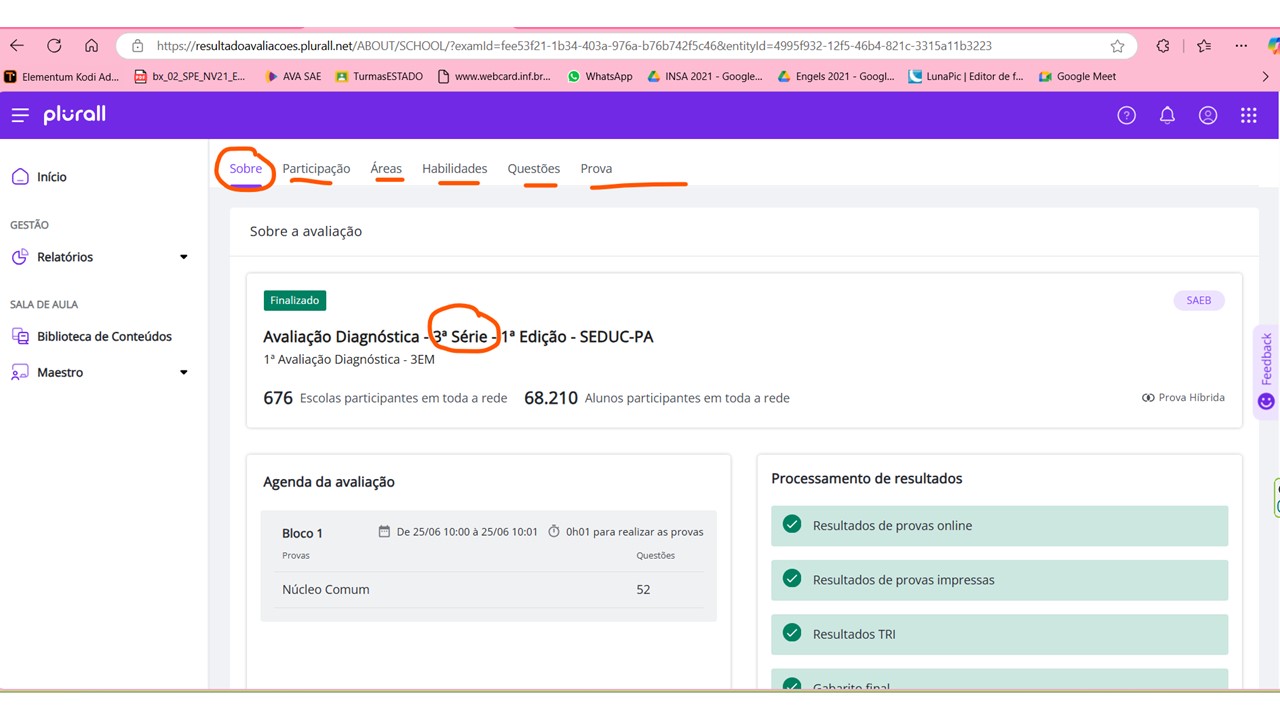Show more bookmarks chevron
Image resolution: width=1280 pixels, height=720 pixels.
[1266, 76]
